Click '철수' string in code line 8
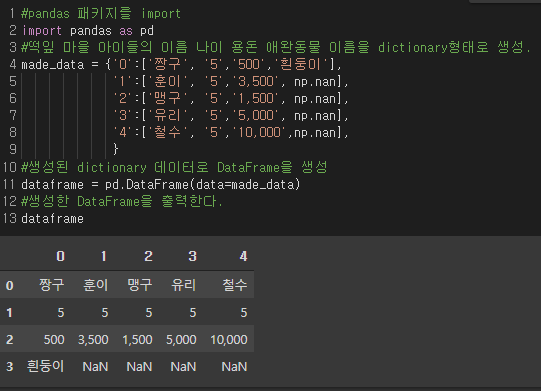 point(167,133)
